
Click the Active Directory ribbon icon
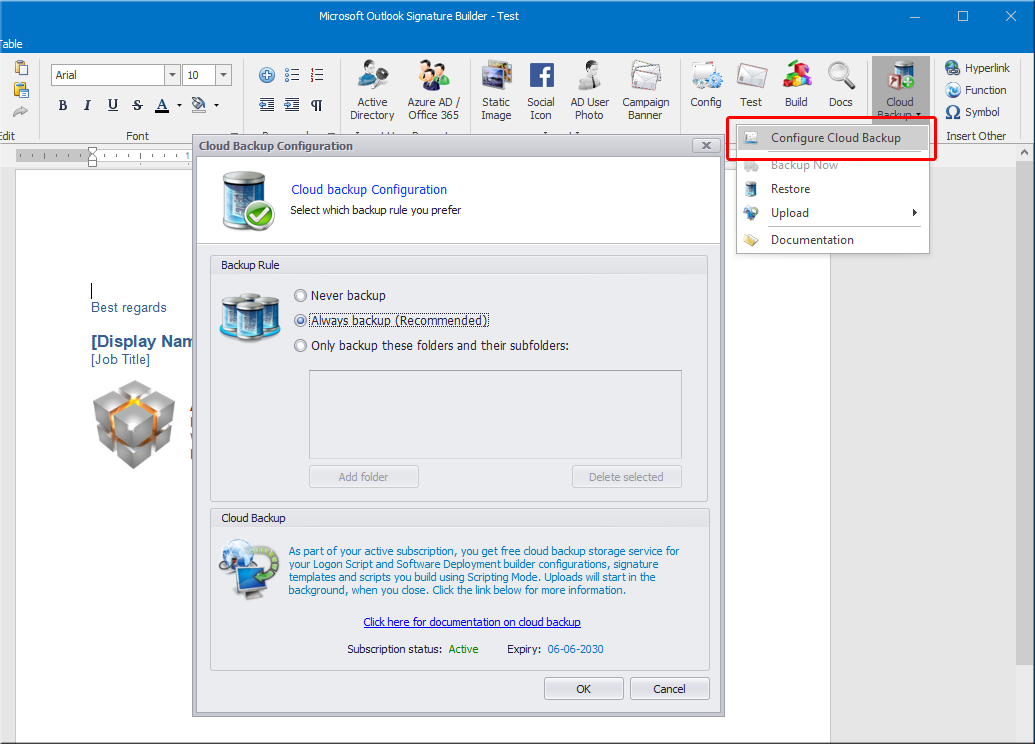pos(372,90)
